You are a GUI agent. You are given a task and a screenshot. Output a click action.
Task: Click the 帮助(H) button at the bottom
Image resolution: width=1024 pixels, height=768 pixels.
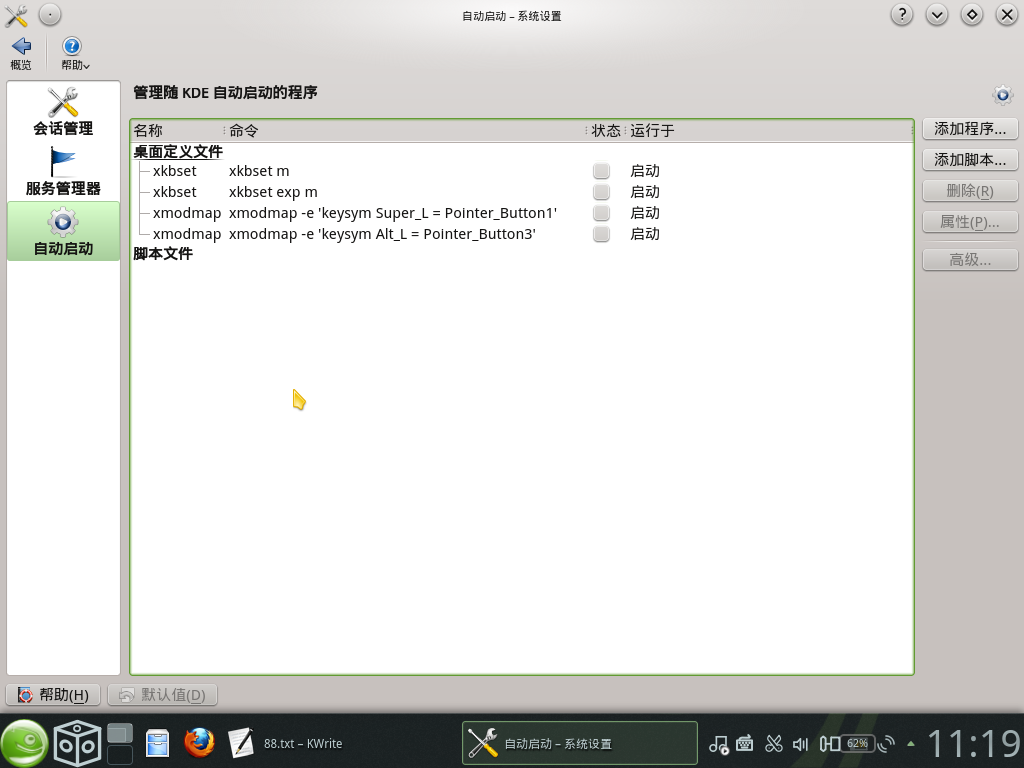[53, 695]
